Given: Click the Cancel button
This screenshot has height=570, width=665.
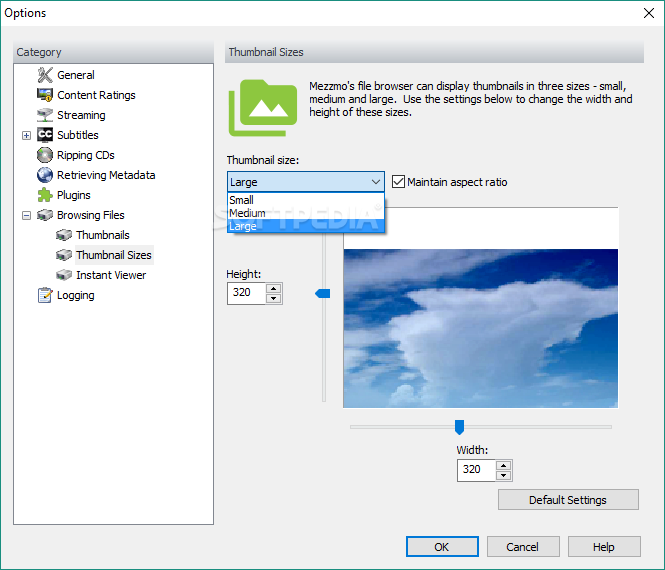Looking at the screenshot, I should coord(522,547).
